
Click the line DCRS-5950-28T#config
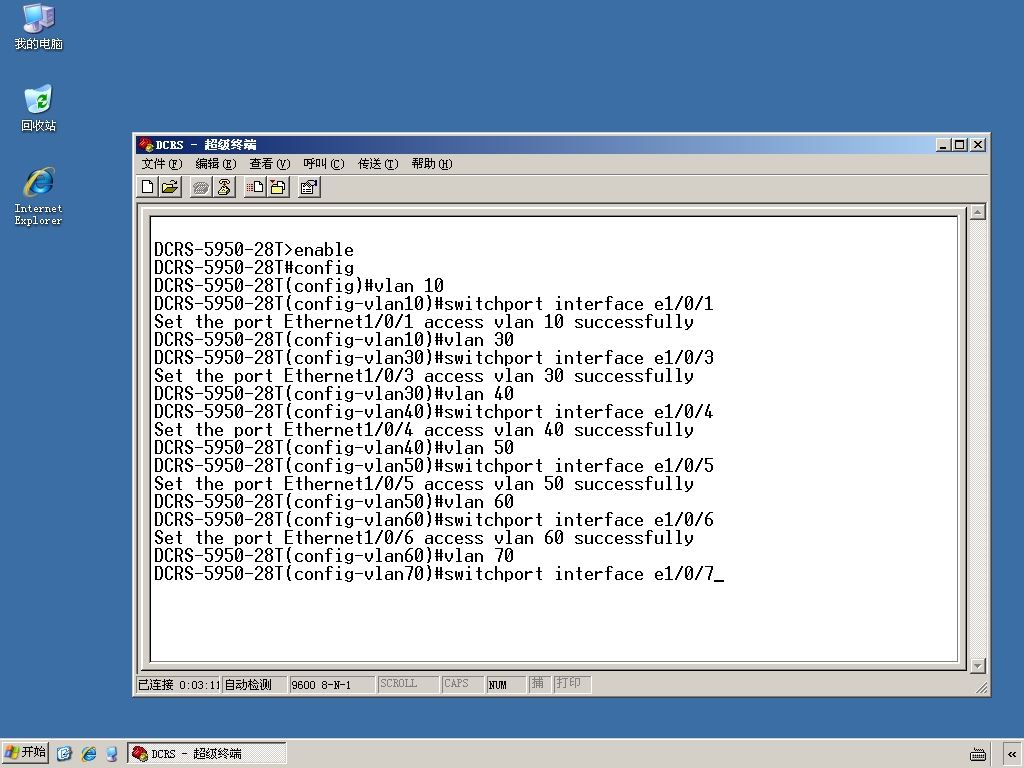(254, 268)
